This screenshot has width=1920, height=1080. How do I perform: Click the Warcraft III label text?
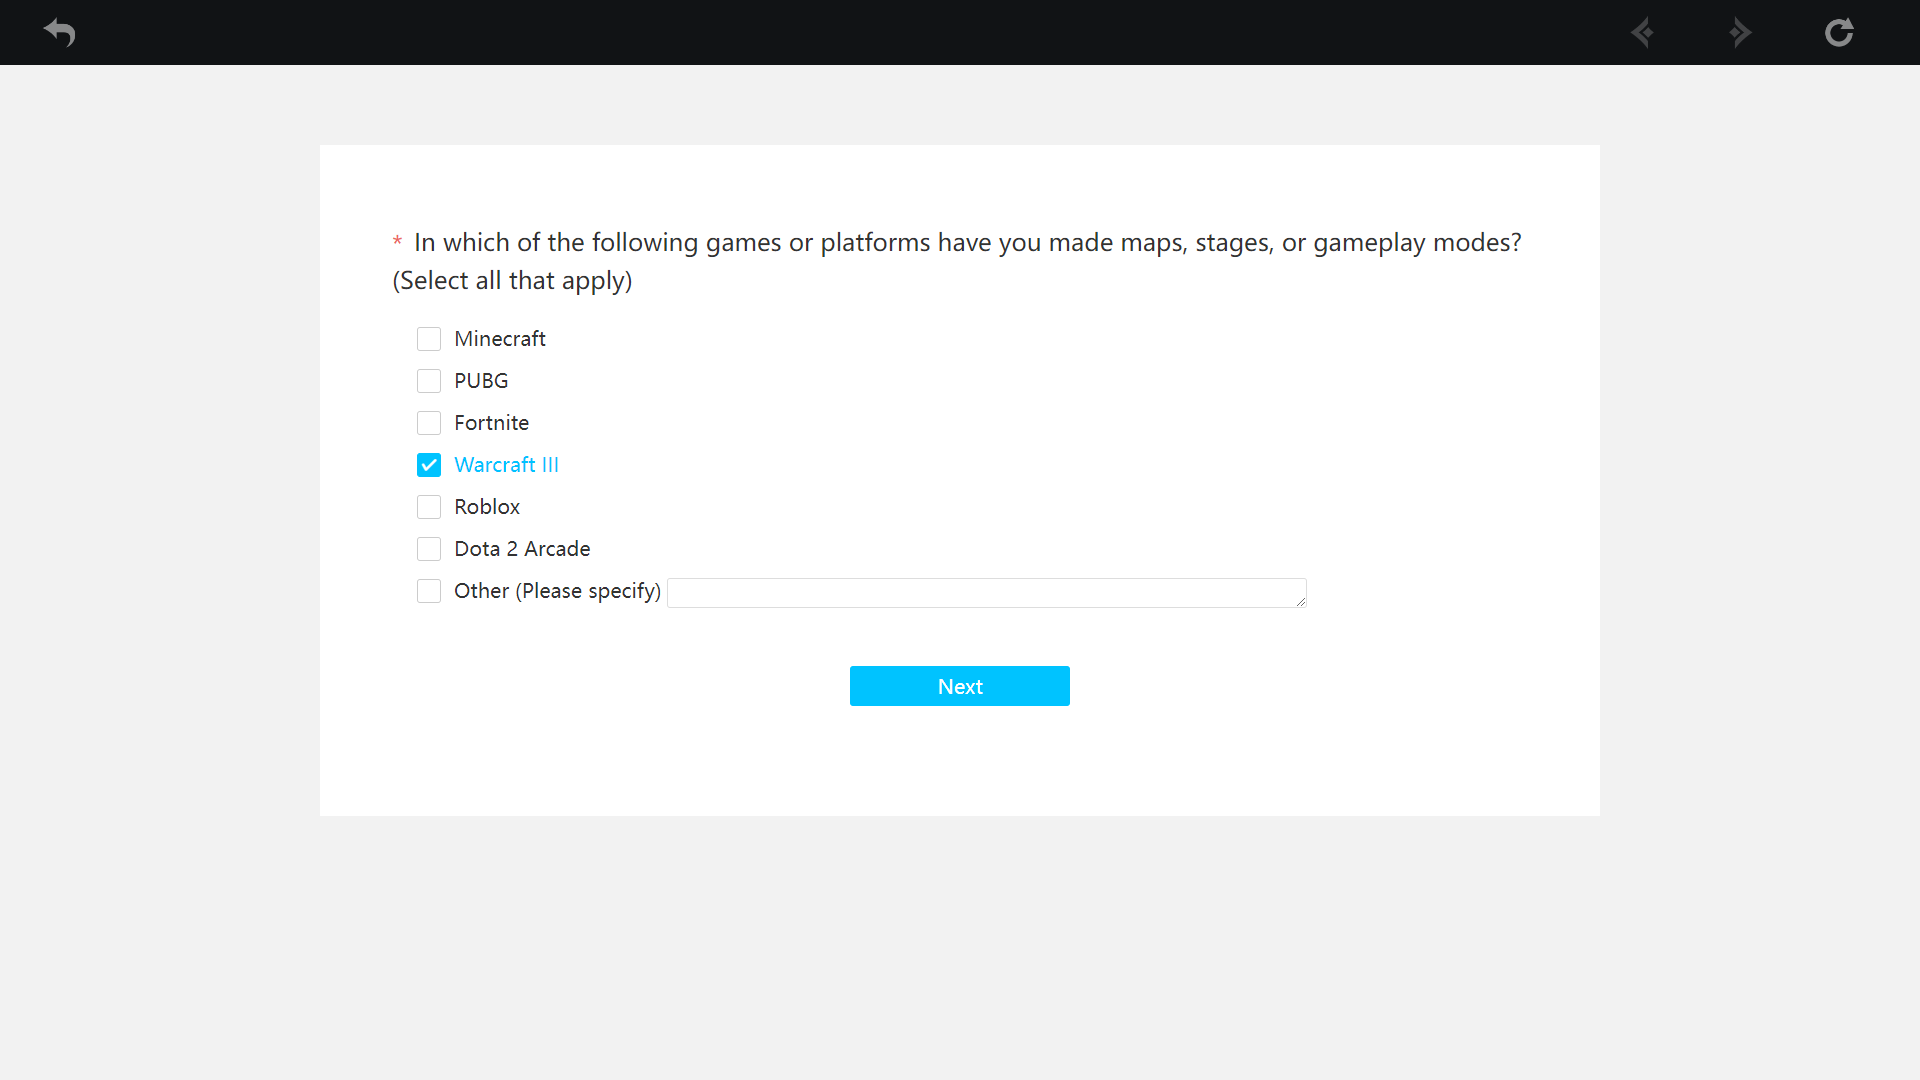coord(506,465)
